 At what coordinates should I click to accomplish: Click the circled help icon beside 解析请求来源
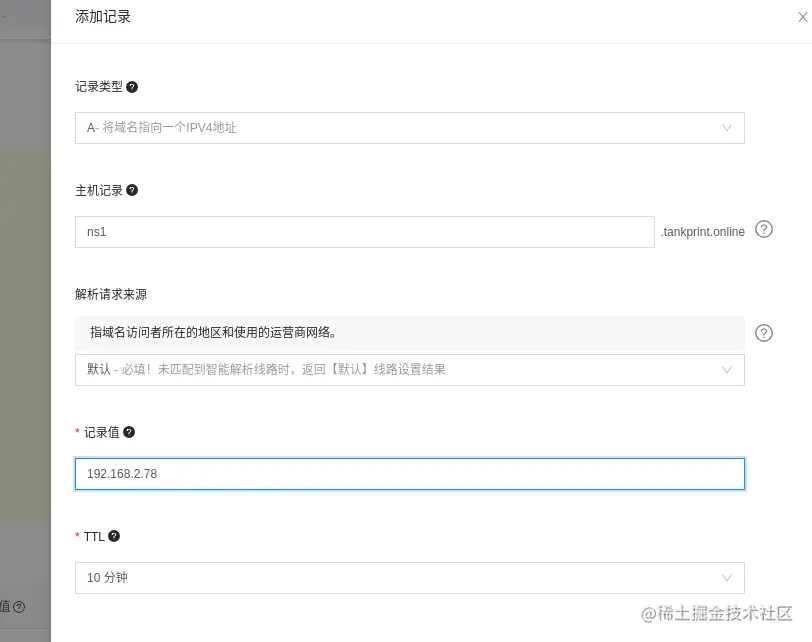pyautogui.click(x=763, y=333)
